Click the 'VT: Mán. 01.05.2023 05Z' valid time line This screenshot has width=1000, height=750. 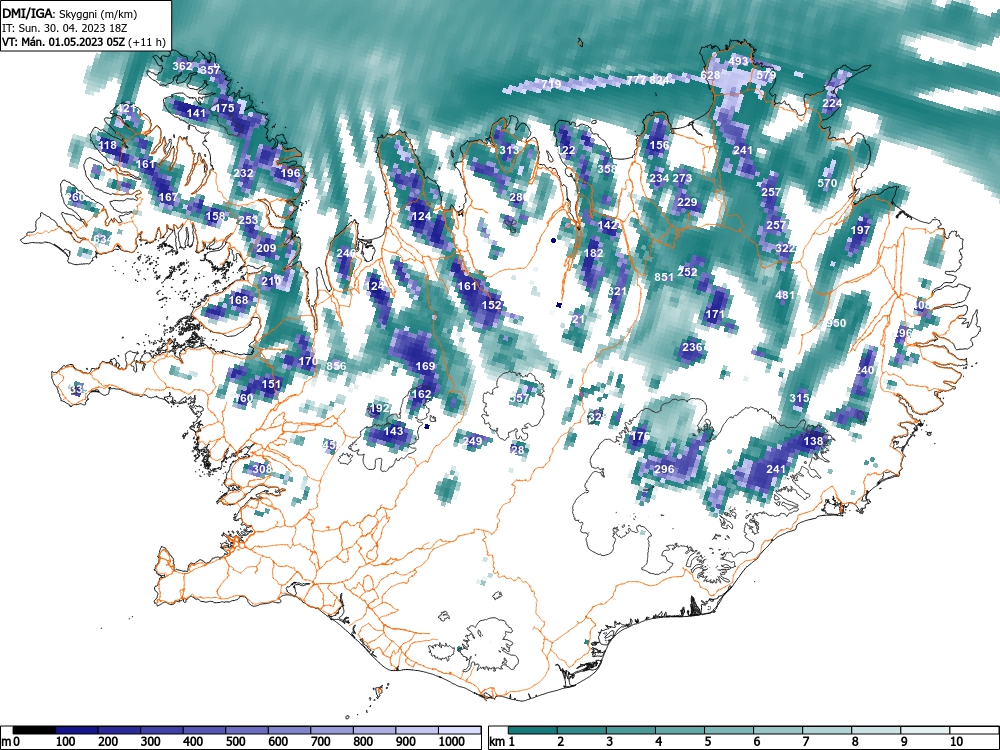pyautogui.click(x=64, y=42)
